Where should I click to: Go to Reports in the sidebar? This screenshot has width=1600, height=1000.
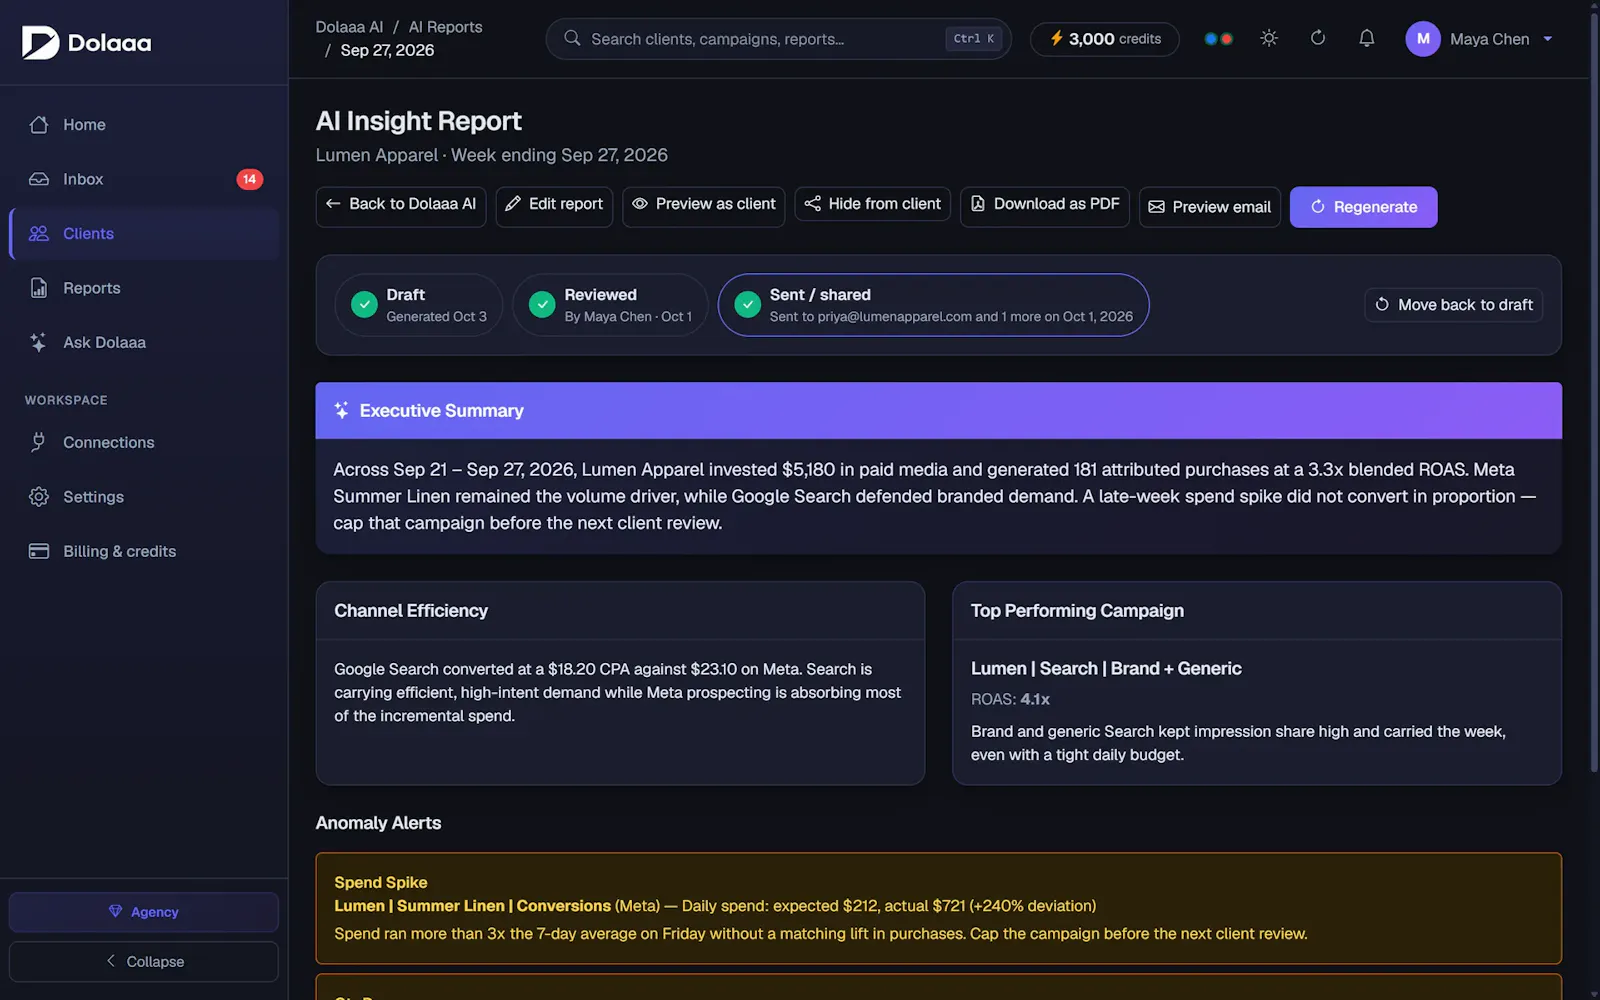[144, 288]
